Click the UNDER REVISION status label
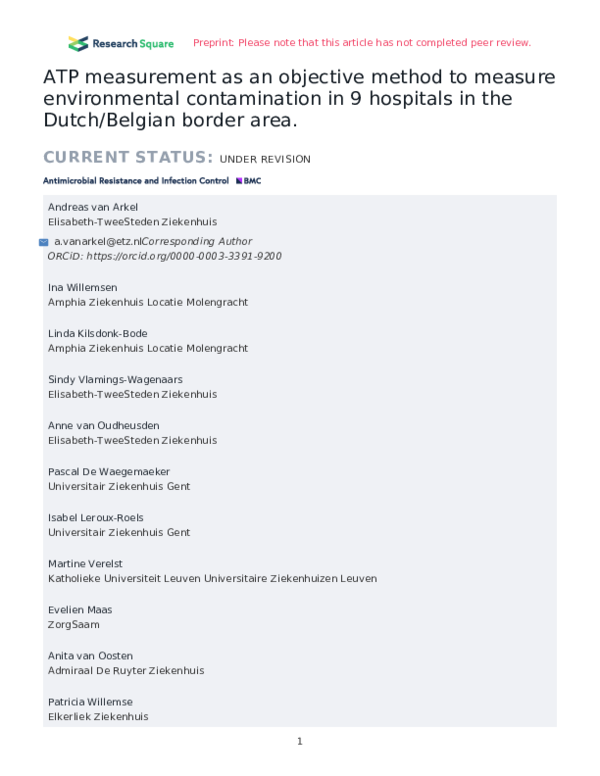Viewport: 600px width, 776px height. coord(265,159)
